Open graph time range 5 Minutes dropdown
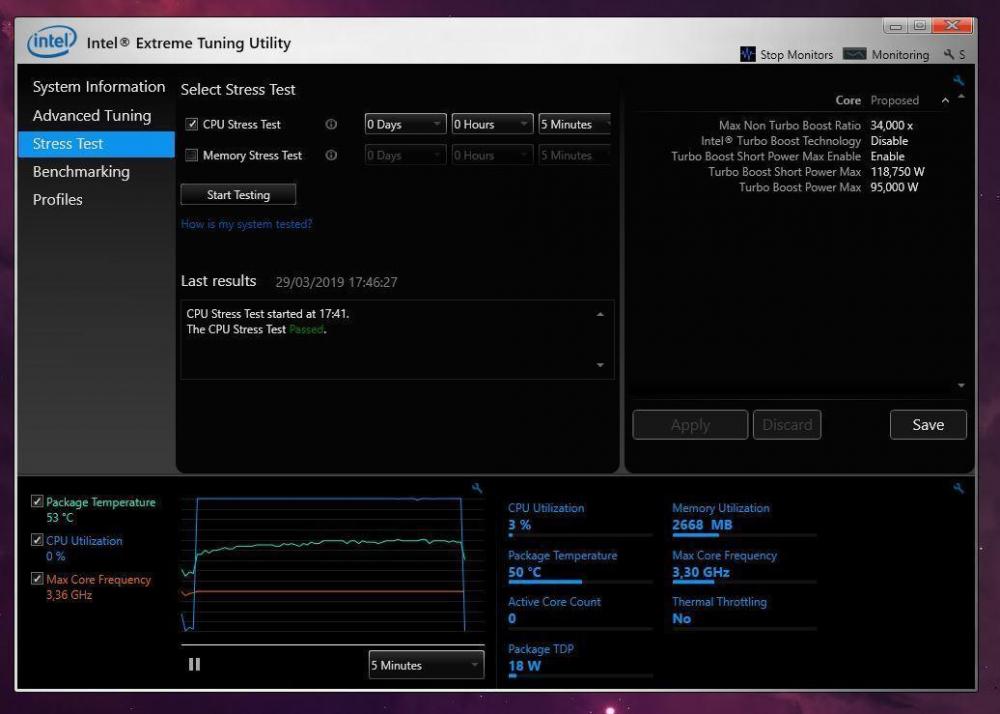 pos(426,665)
